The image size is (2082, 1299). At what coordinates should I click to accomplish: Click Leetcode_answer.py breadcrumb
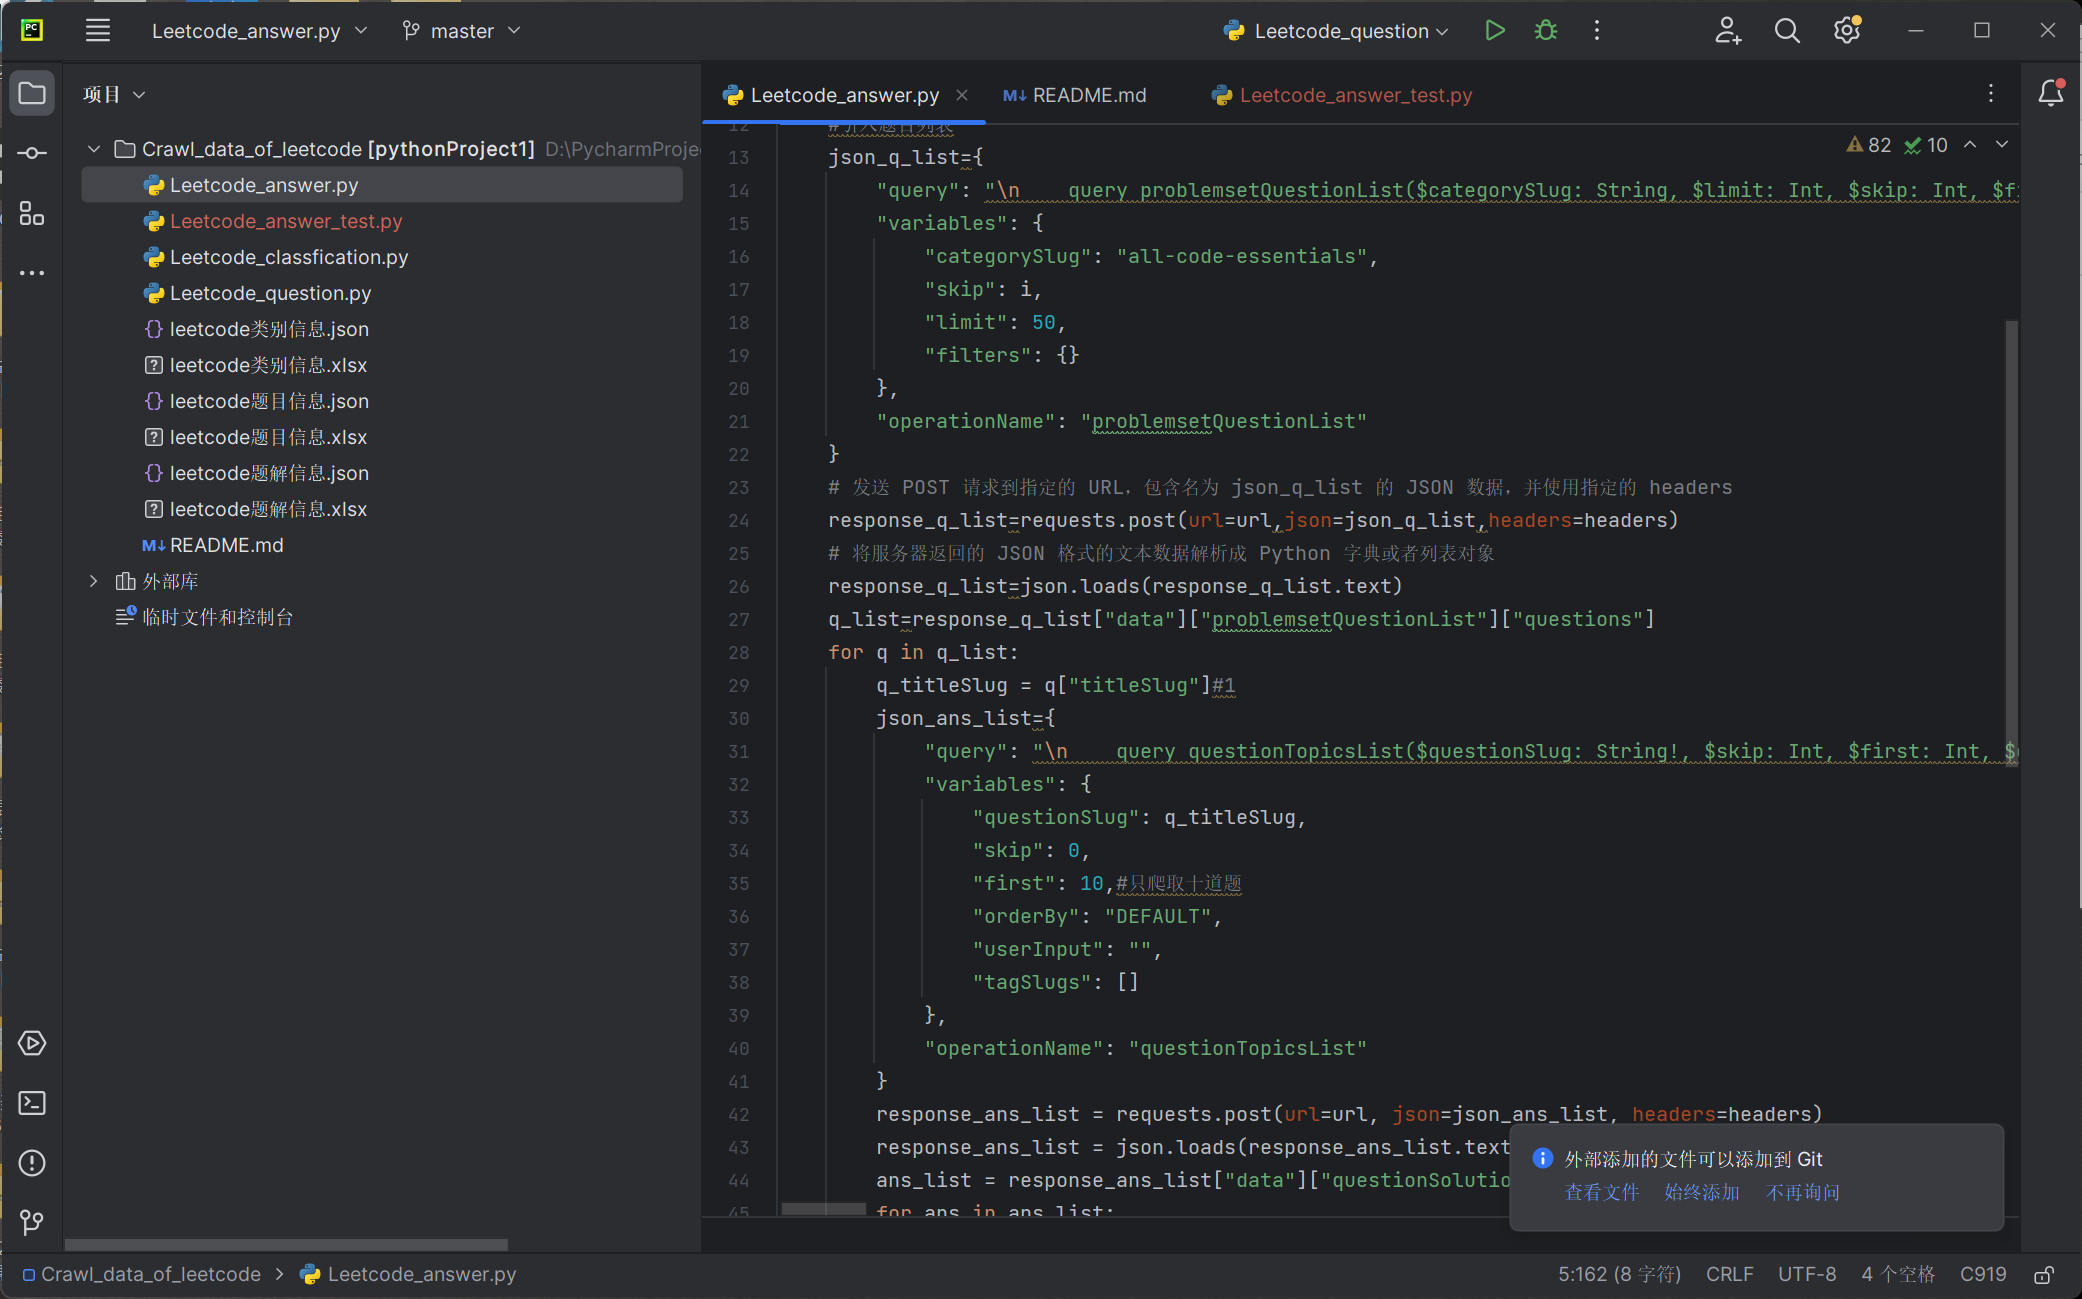point(409,1275)
